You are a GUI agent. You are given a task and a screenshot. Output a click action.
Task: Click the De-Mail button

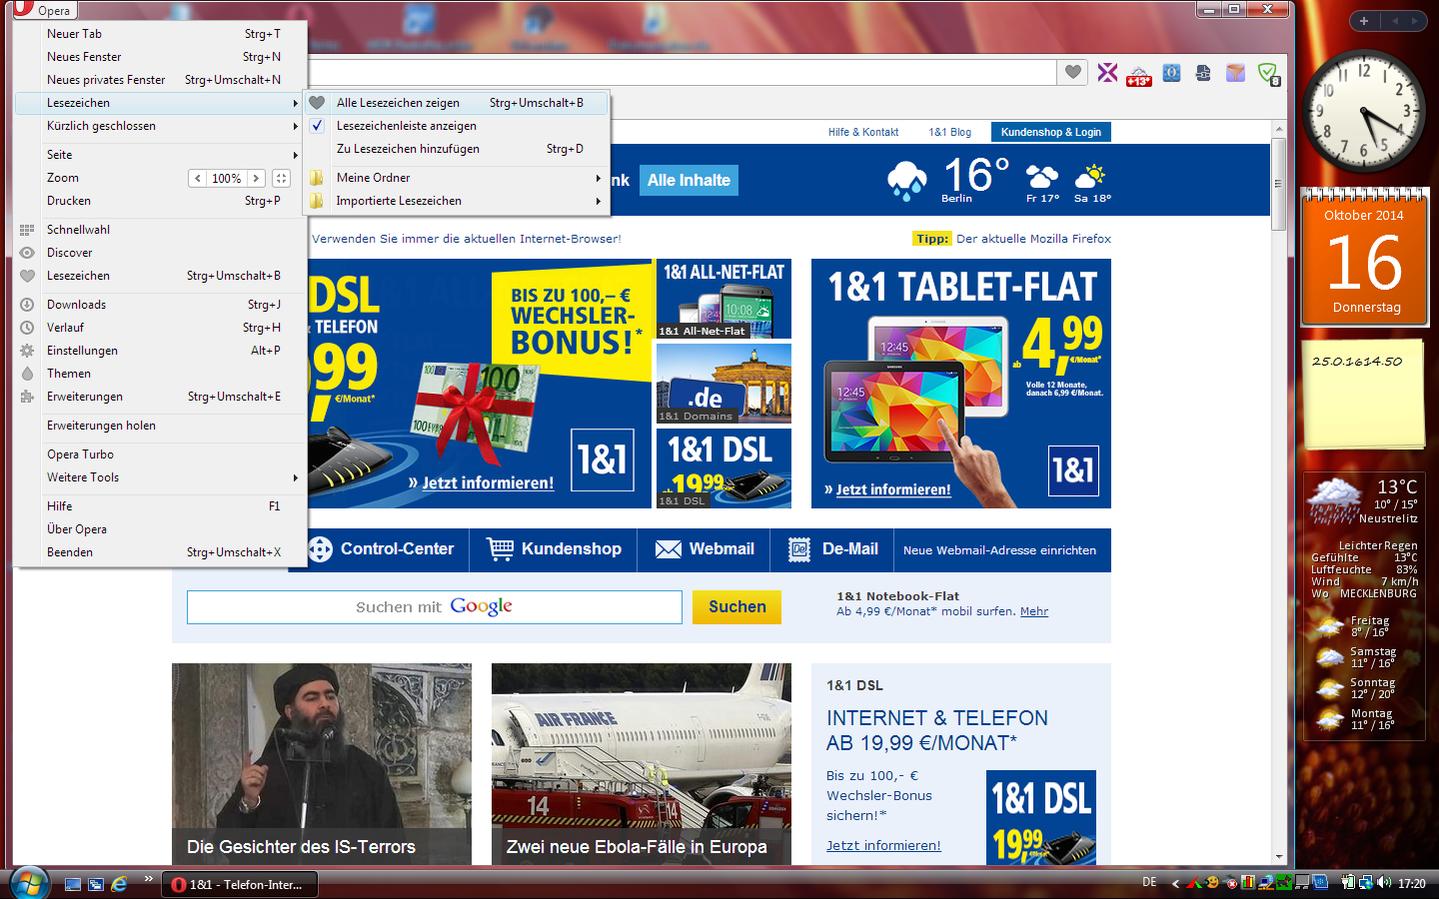(x=834, y=549)
